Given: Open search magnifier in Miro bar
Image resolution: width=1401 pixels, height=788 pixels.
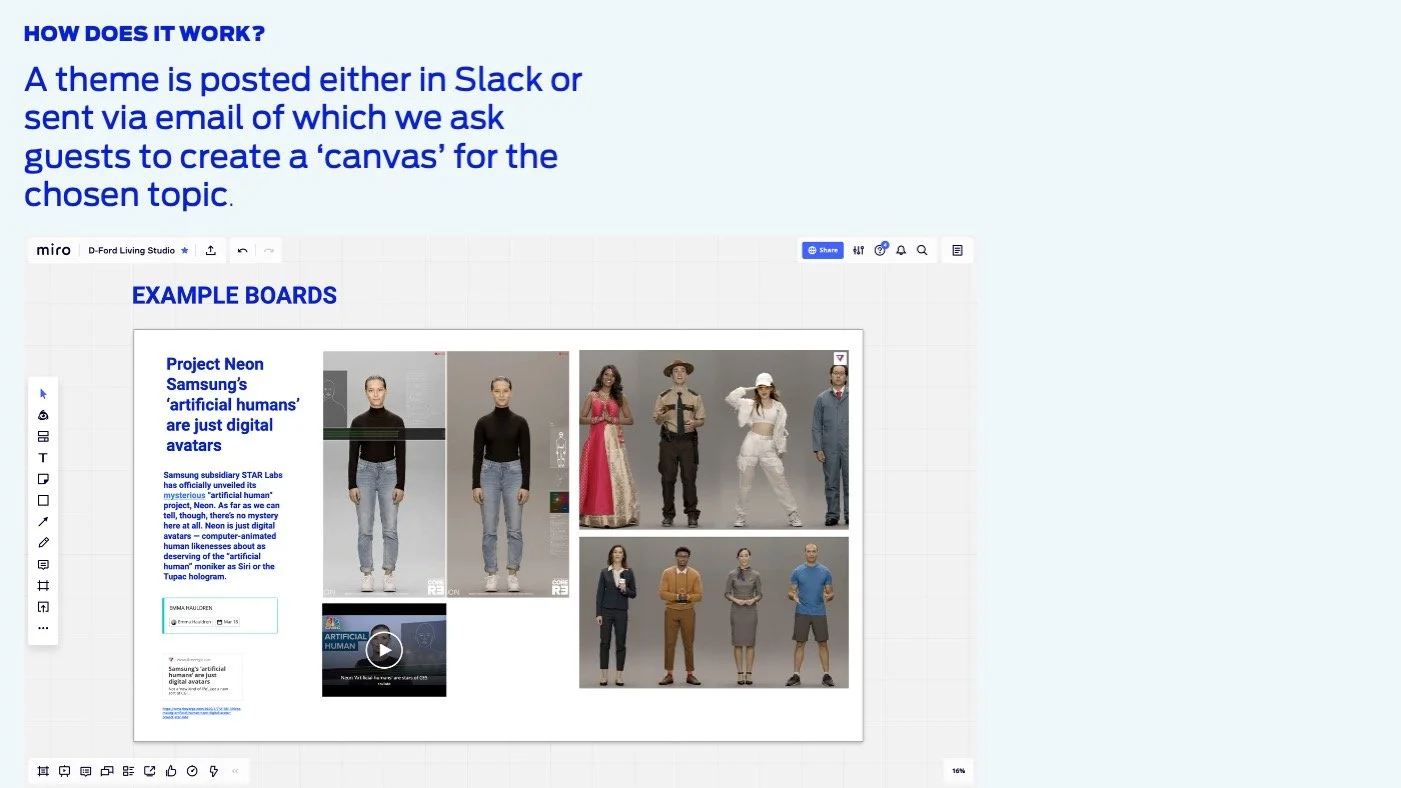Looking at the screenshot, I should coord(922,251).
